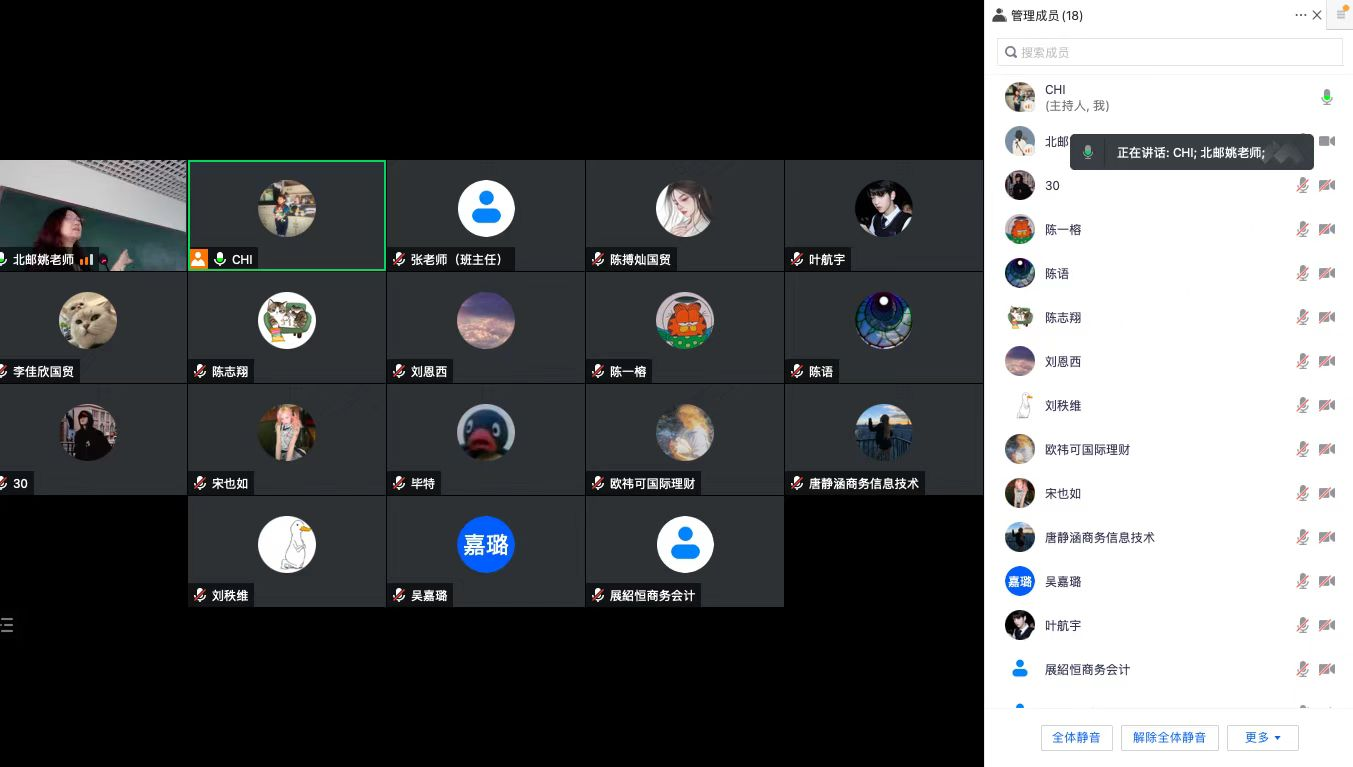
Task: Select 李佳欣国贸 video tile
Action: pos(93,327)
